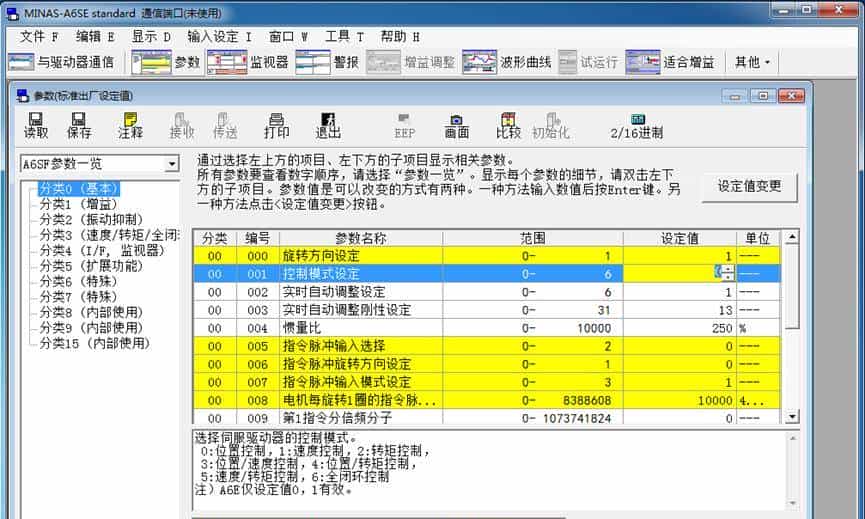Screen dimensions: 865x519
Task: Select 分类5 (扩展功能) tree node
Action: (x=91, y=266)
